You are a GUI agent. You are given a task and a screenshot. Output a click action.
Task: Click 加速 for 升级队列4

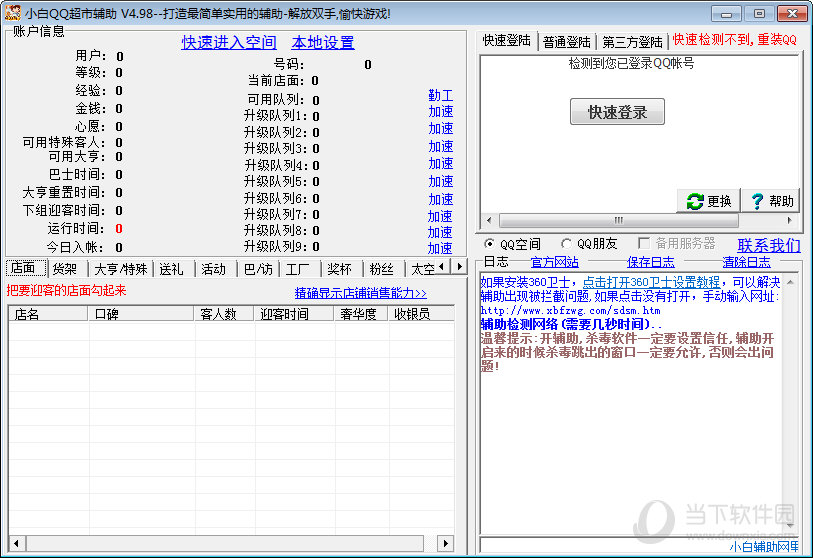point(441,163)
